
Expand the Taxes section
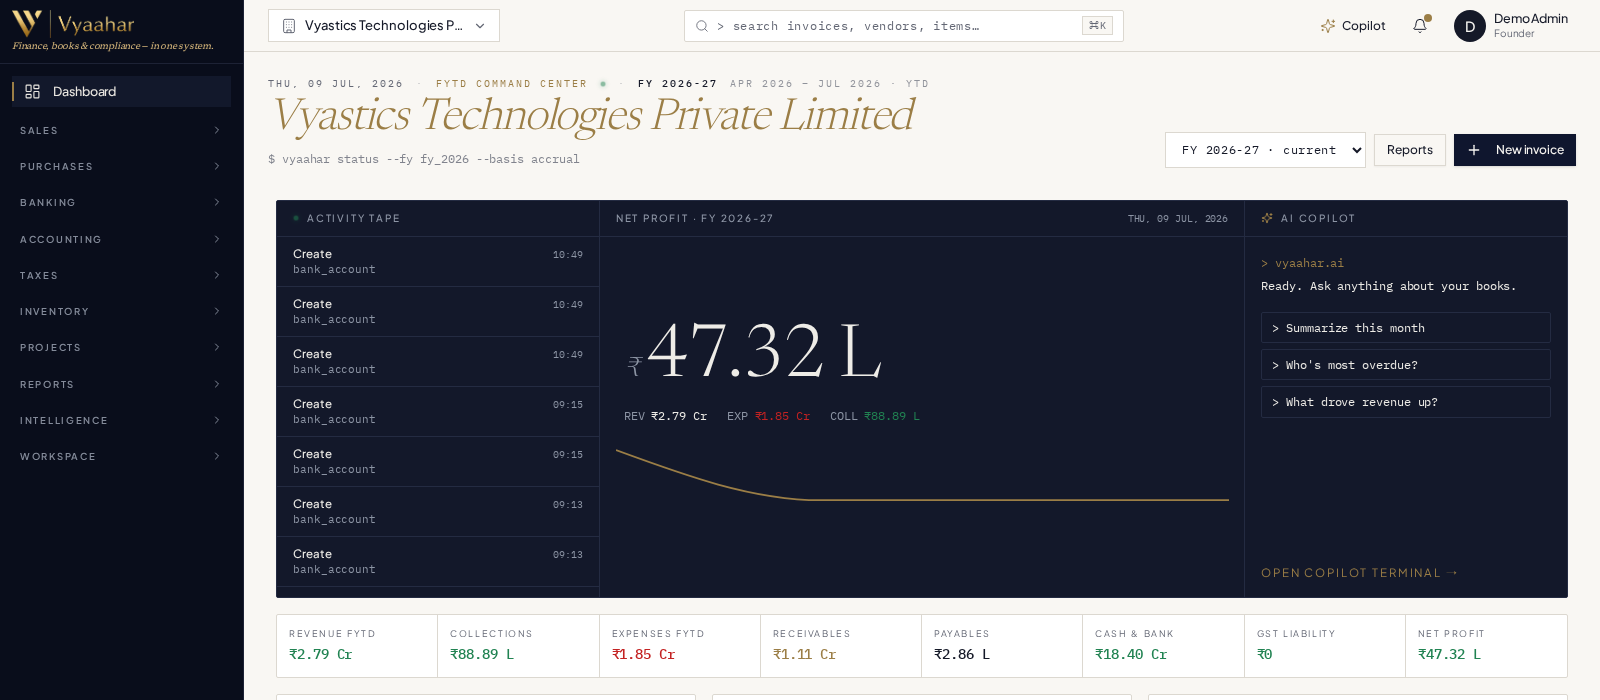[x=121, y=275]
